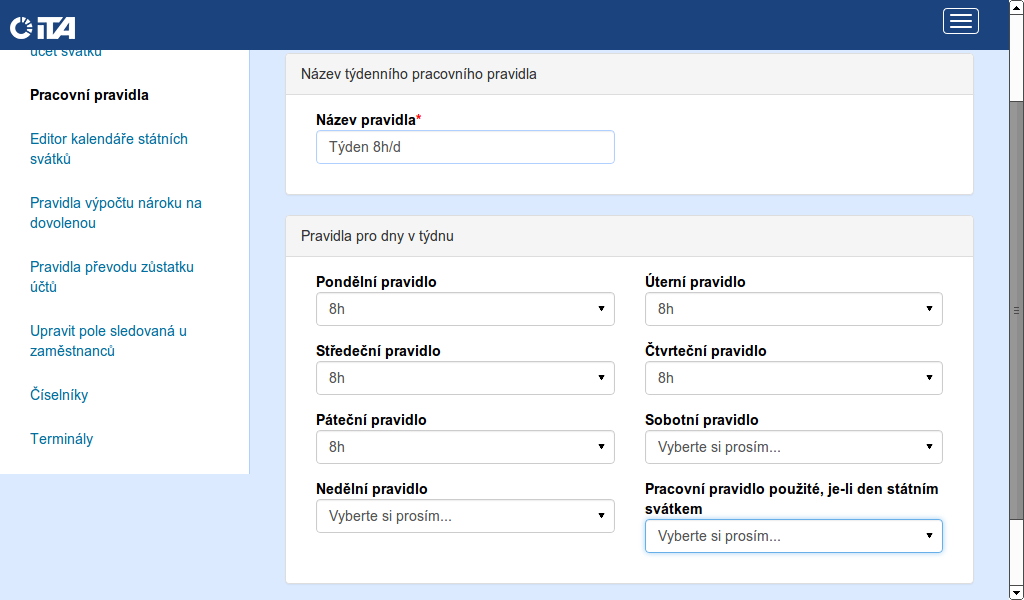This screenshot has height=600, width=1024.
Task: Choose a Sobotní pravidlo value
Action: click(793, 447)
